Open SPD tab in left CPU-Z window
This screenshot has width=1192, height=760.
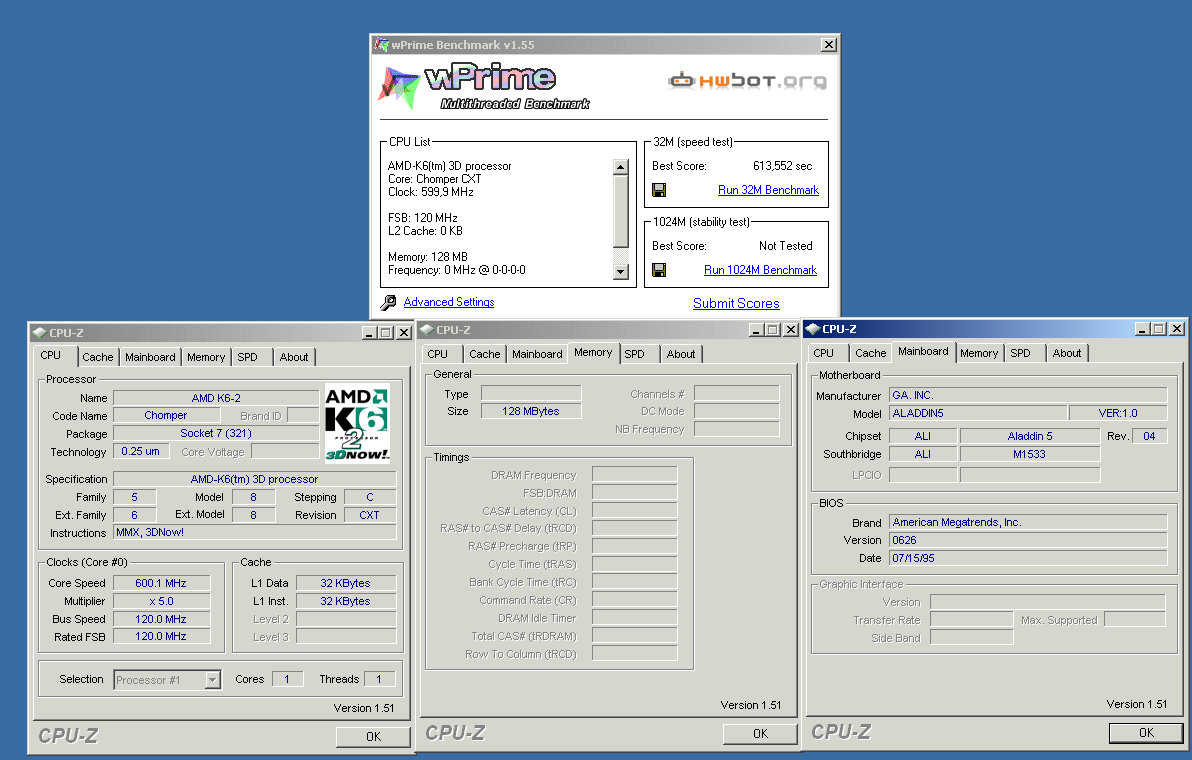247,357
